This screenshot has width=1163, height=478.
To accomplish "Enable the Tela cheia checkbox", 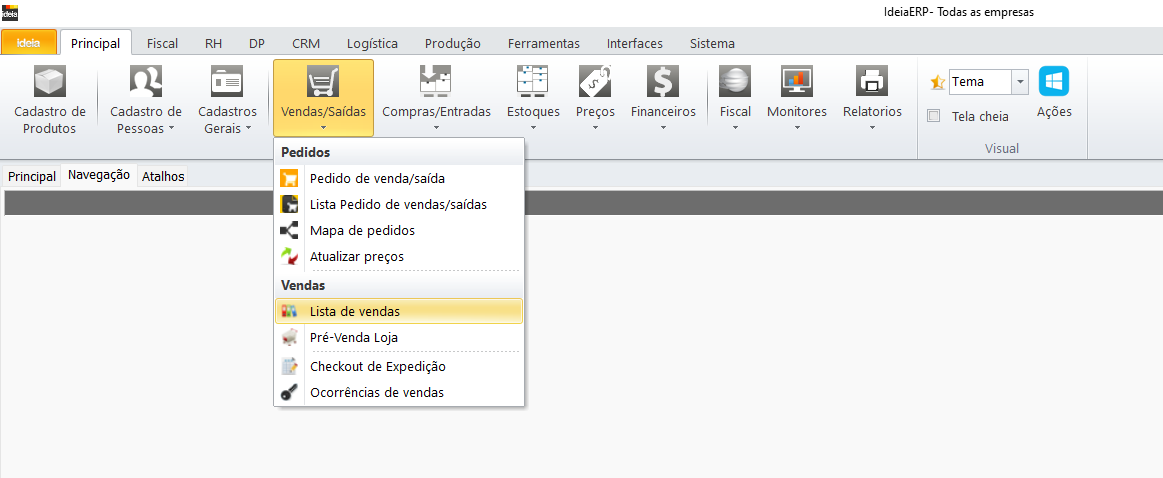I will point(934,116).
